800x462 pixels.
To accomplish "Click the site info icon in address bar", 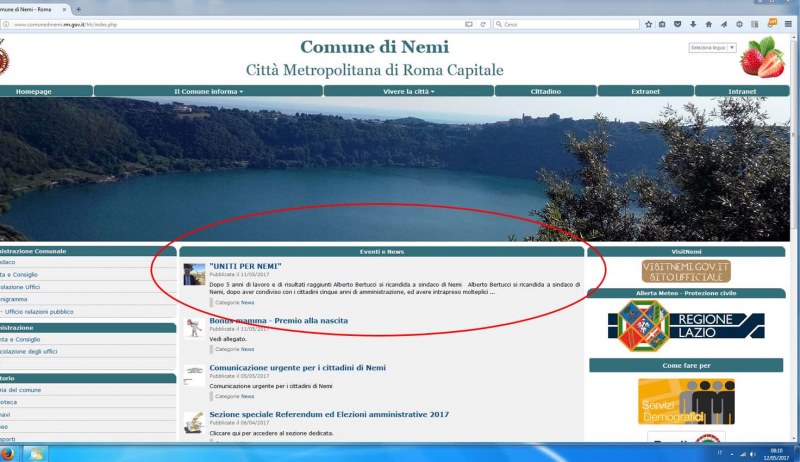I will pos(6,24).
